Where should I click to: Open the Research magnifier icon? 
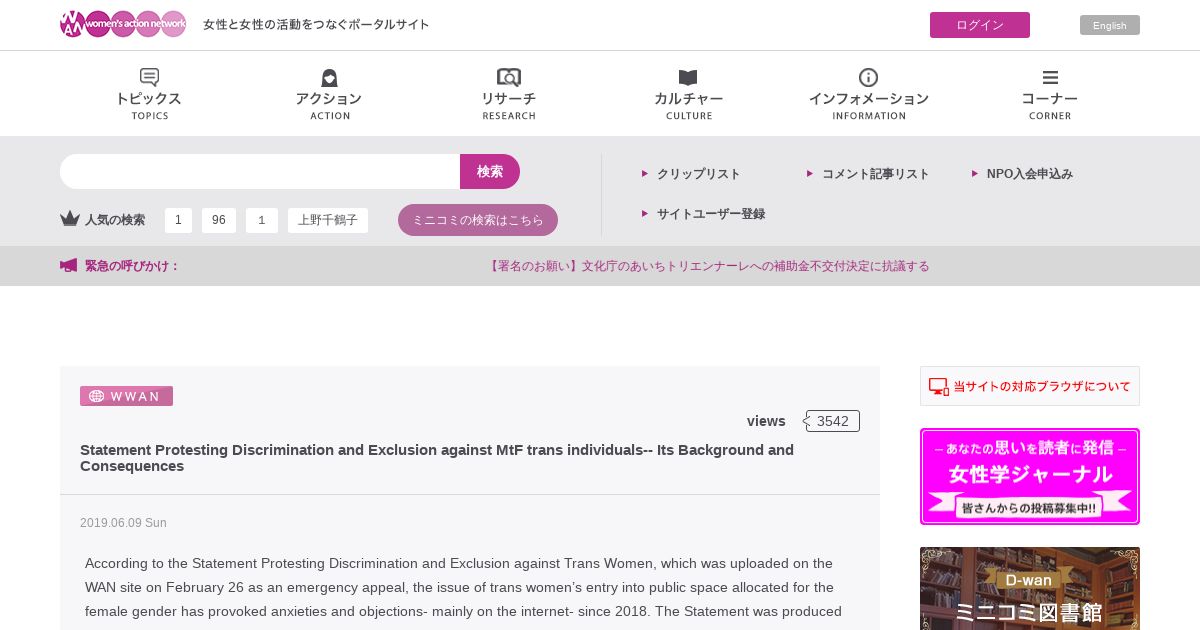(x=509, y=77)
